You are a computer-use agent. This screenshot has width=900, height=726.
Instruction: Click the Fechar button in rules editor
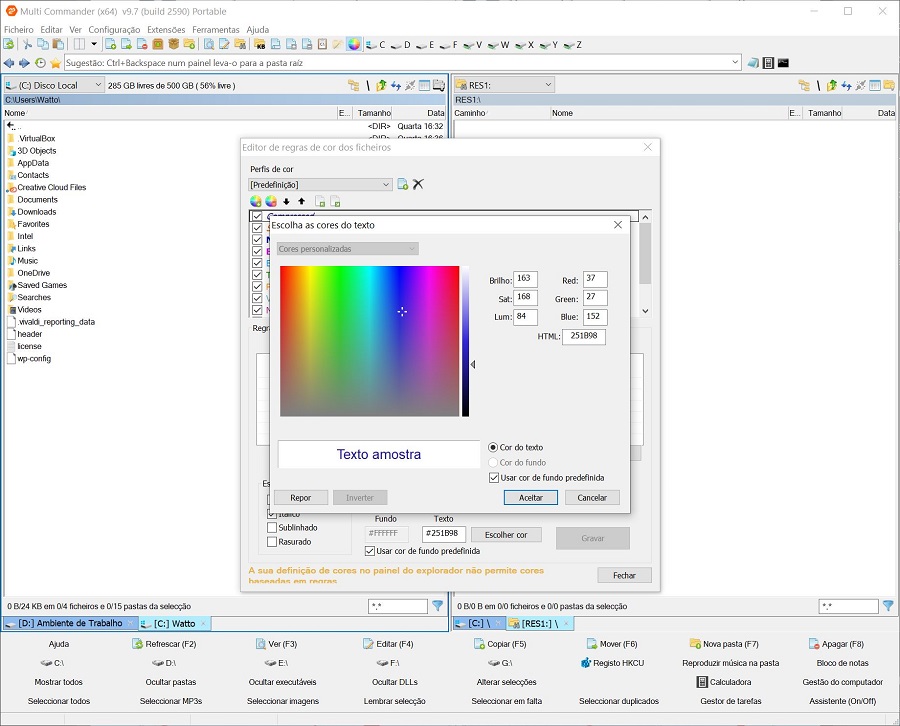click(624, 575)
